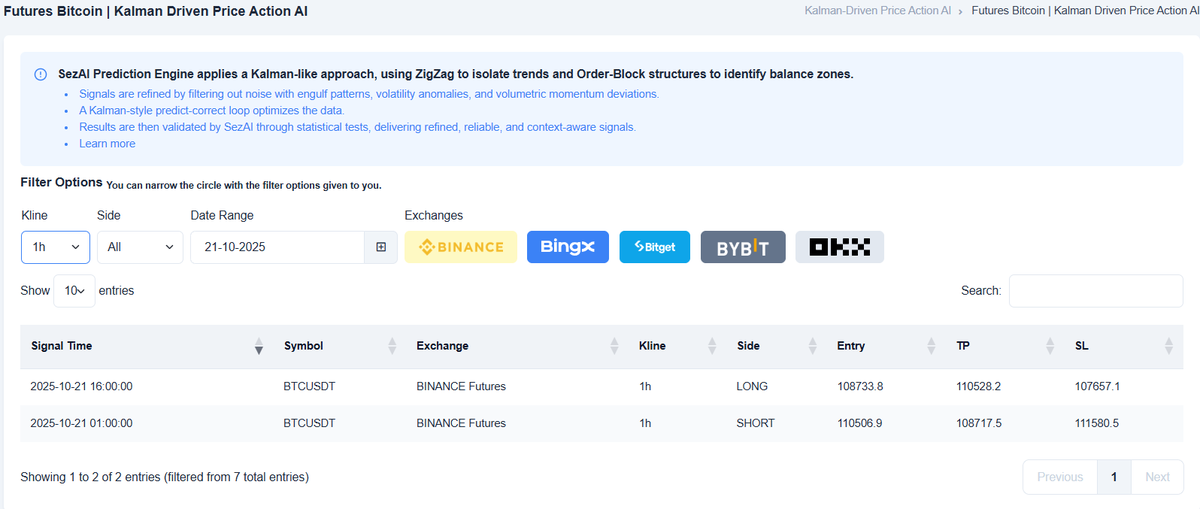Viewport: 1200px width, 509px height.
Task: Sort table by Side column
Action: (776, 346)
